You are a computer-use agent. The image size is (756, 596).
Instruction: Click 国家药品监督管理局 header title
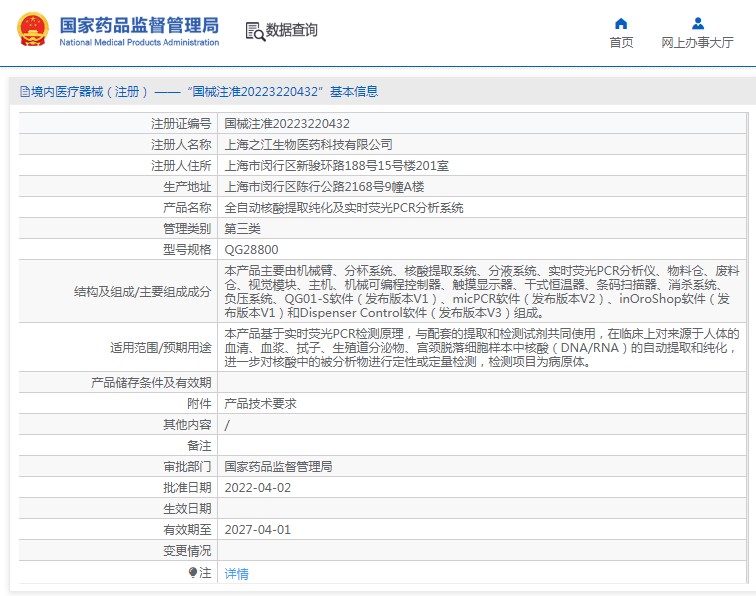pos(139,25)
